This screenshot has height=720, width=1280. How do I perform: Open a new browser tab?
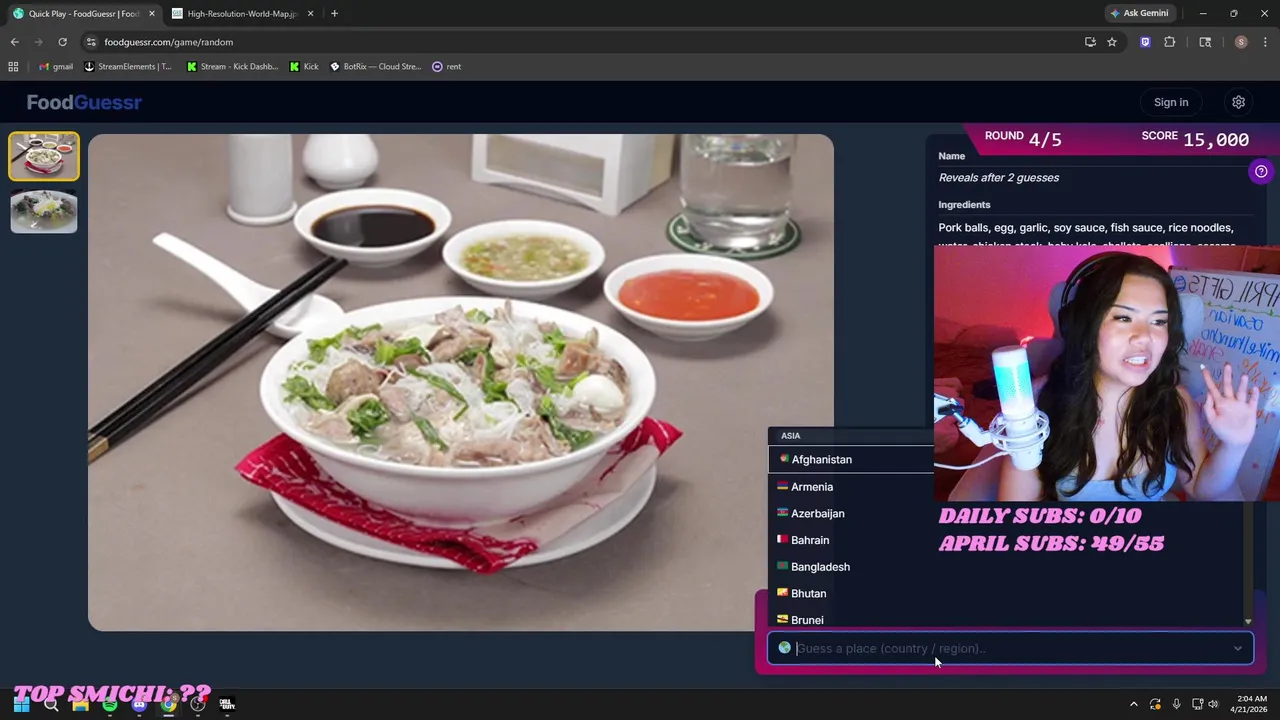[x=334, y=14]
